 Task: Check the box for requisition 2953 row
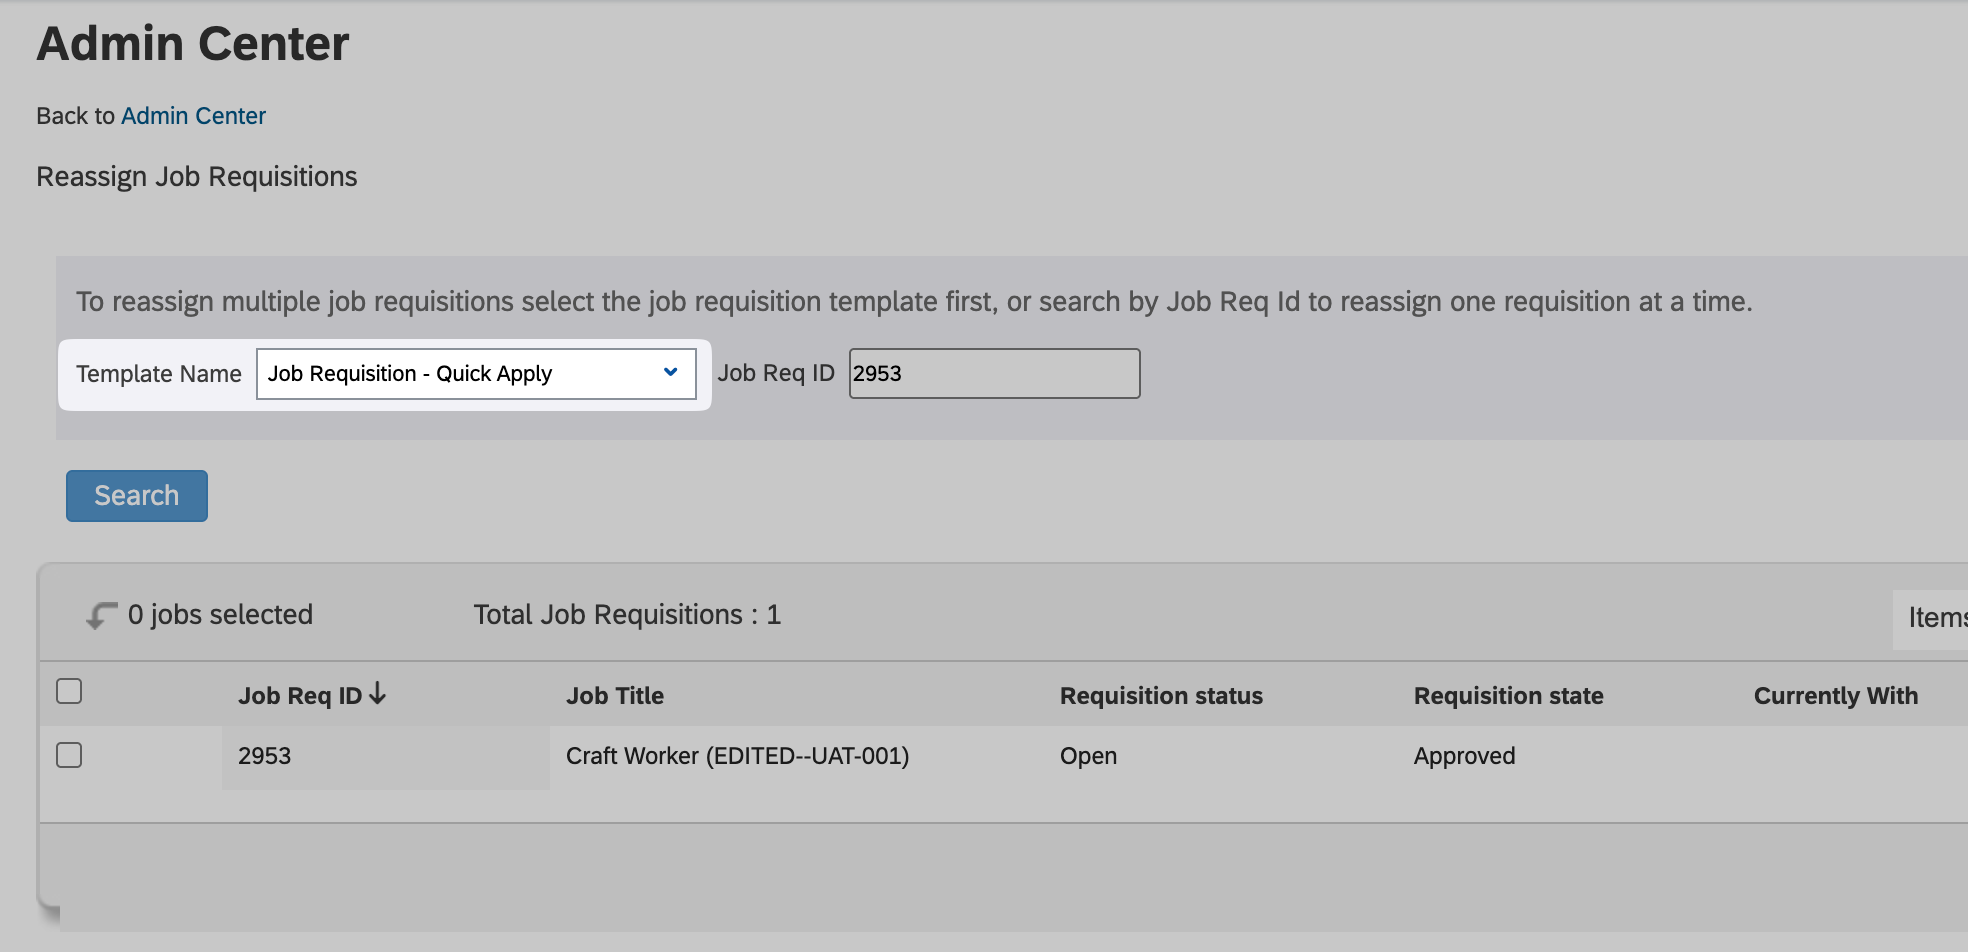click(x=69, y=755)
